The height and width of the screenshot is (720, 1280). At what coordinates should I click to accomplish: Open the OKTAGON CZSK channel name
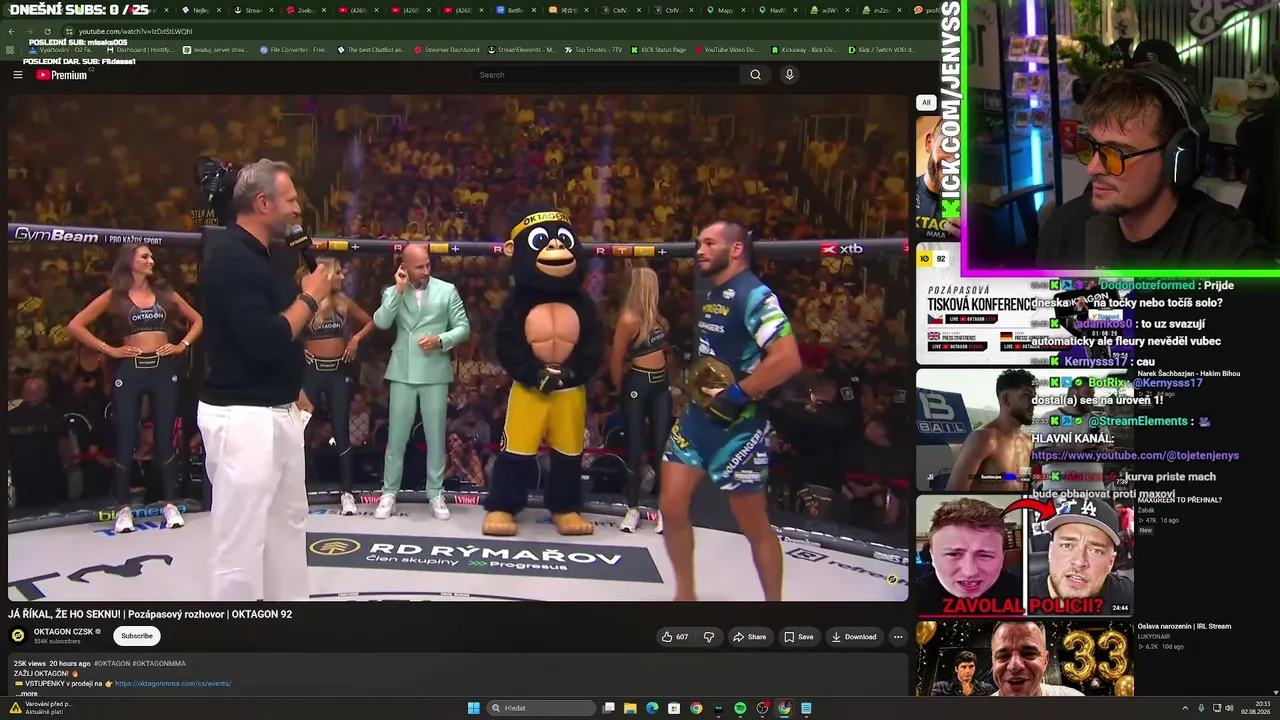(x=63, y=632)
